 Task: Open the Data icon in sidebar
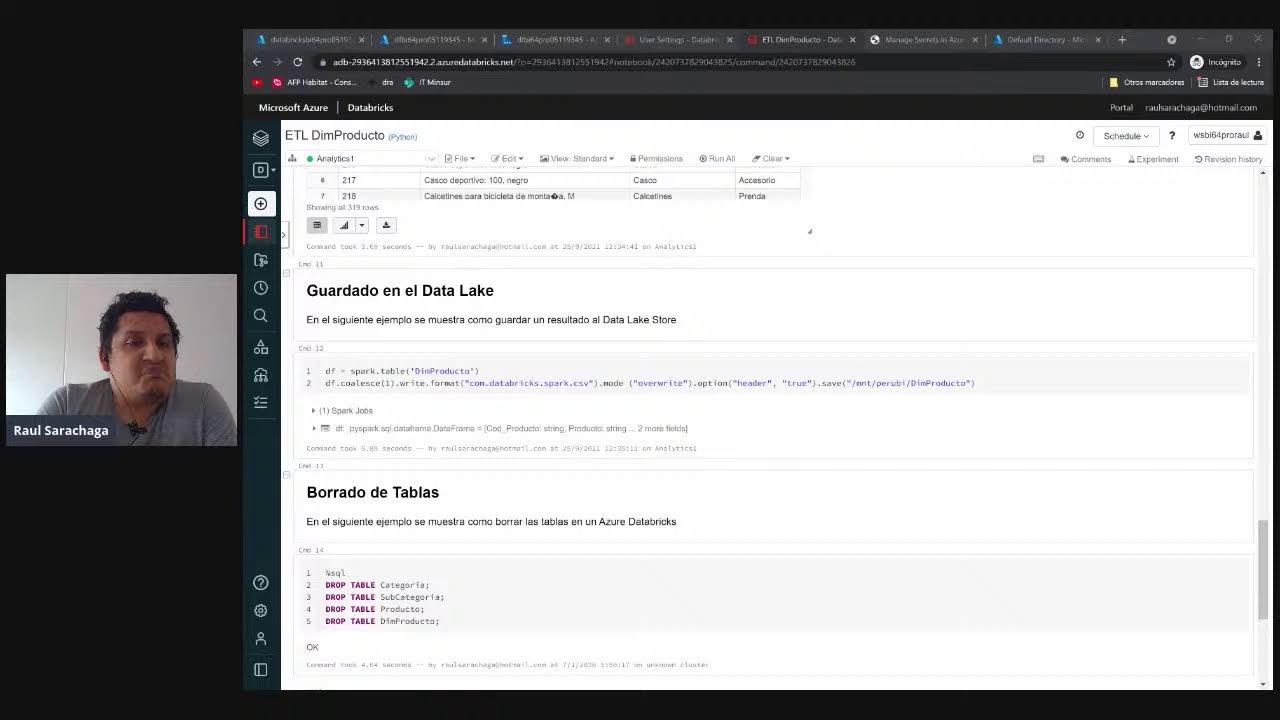point(261,347)
